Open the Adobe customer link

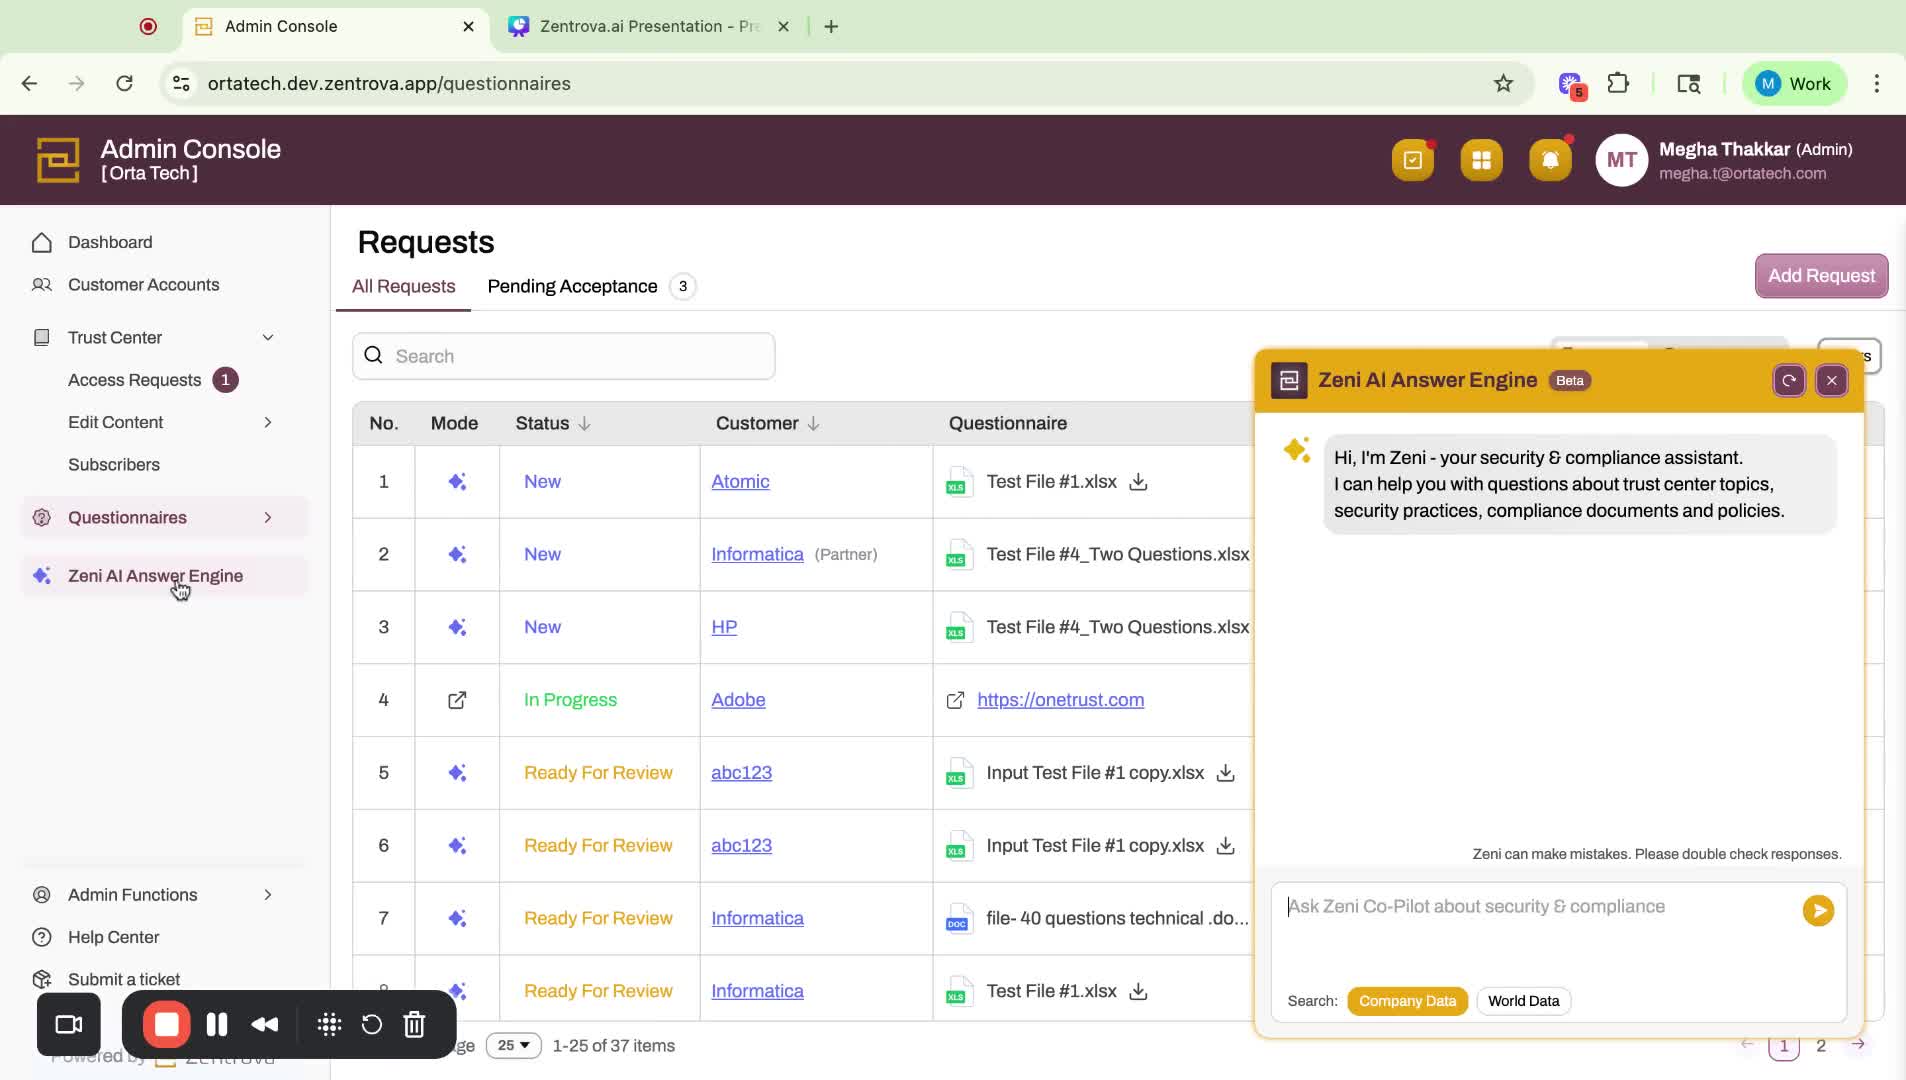pos(738,700)
